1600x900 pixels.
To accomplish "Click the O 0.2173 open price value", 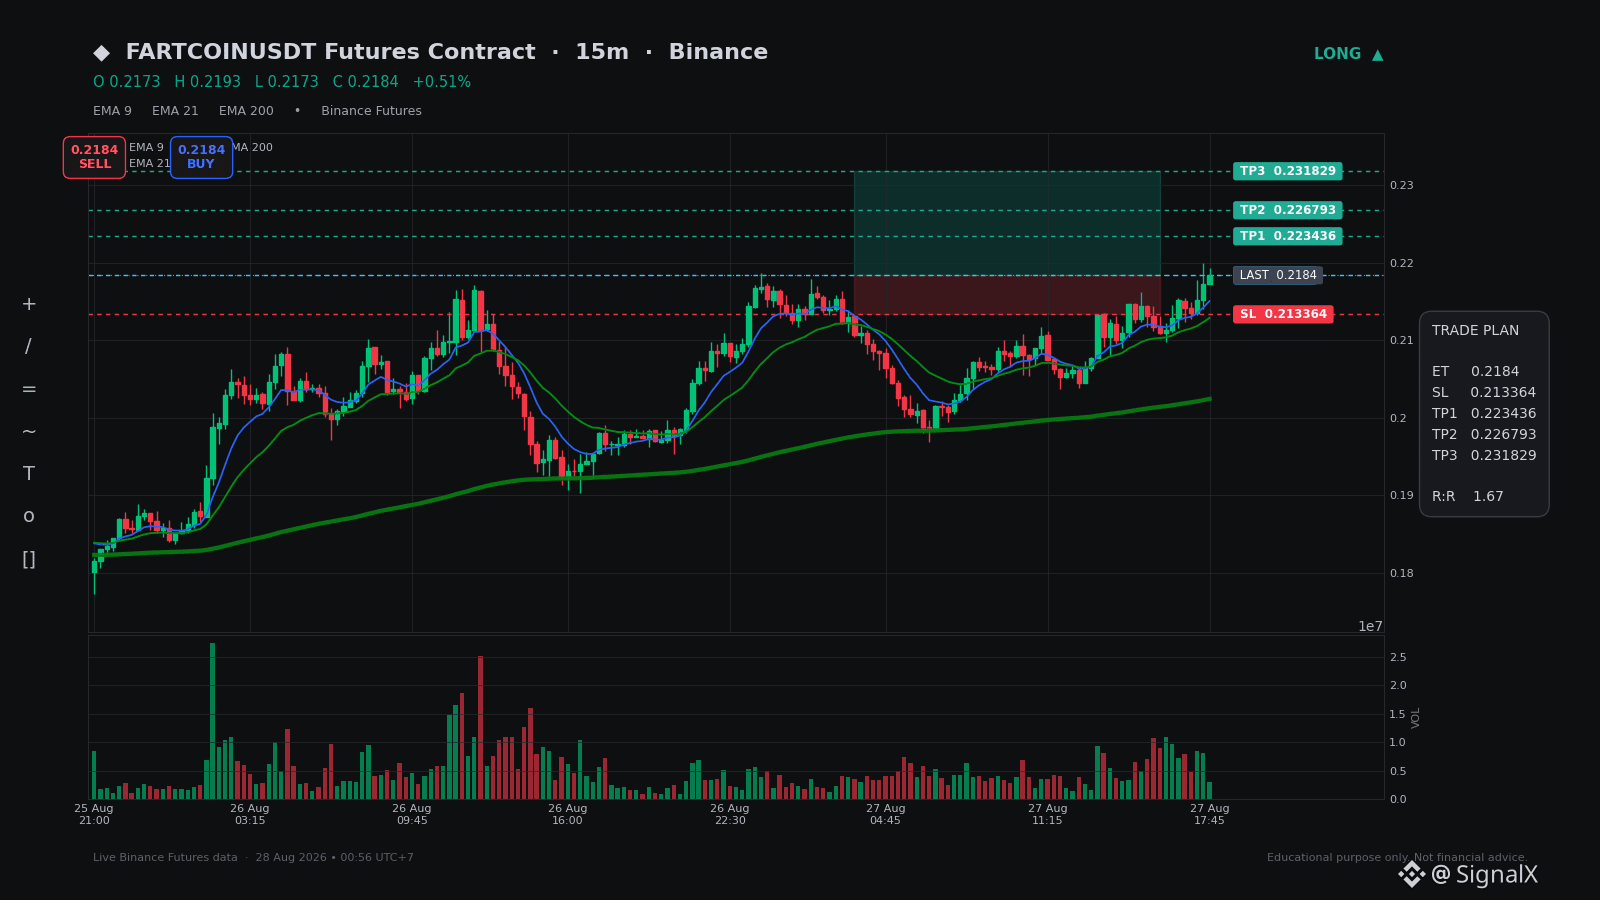I will (127, 82).
